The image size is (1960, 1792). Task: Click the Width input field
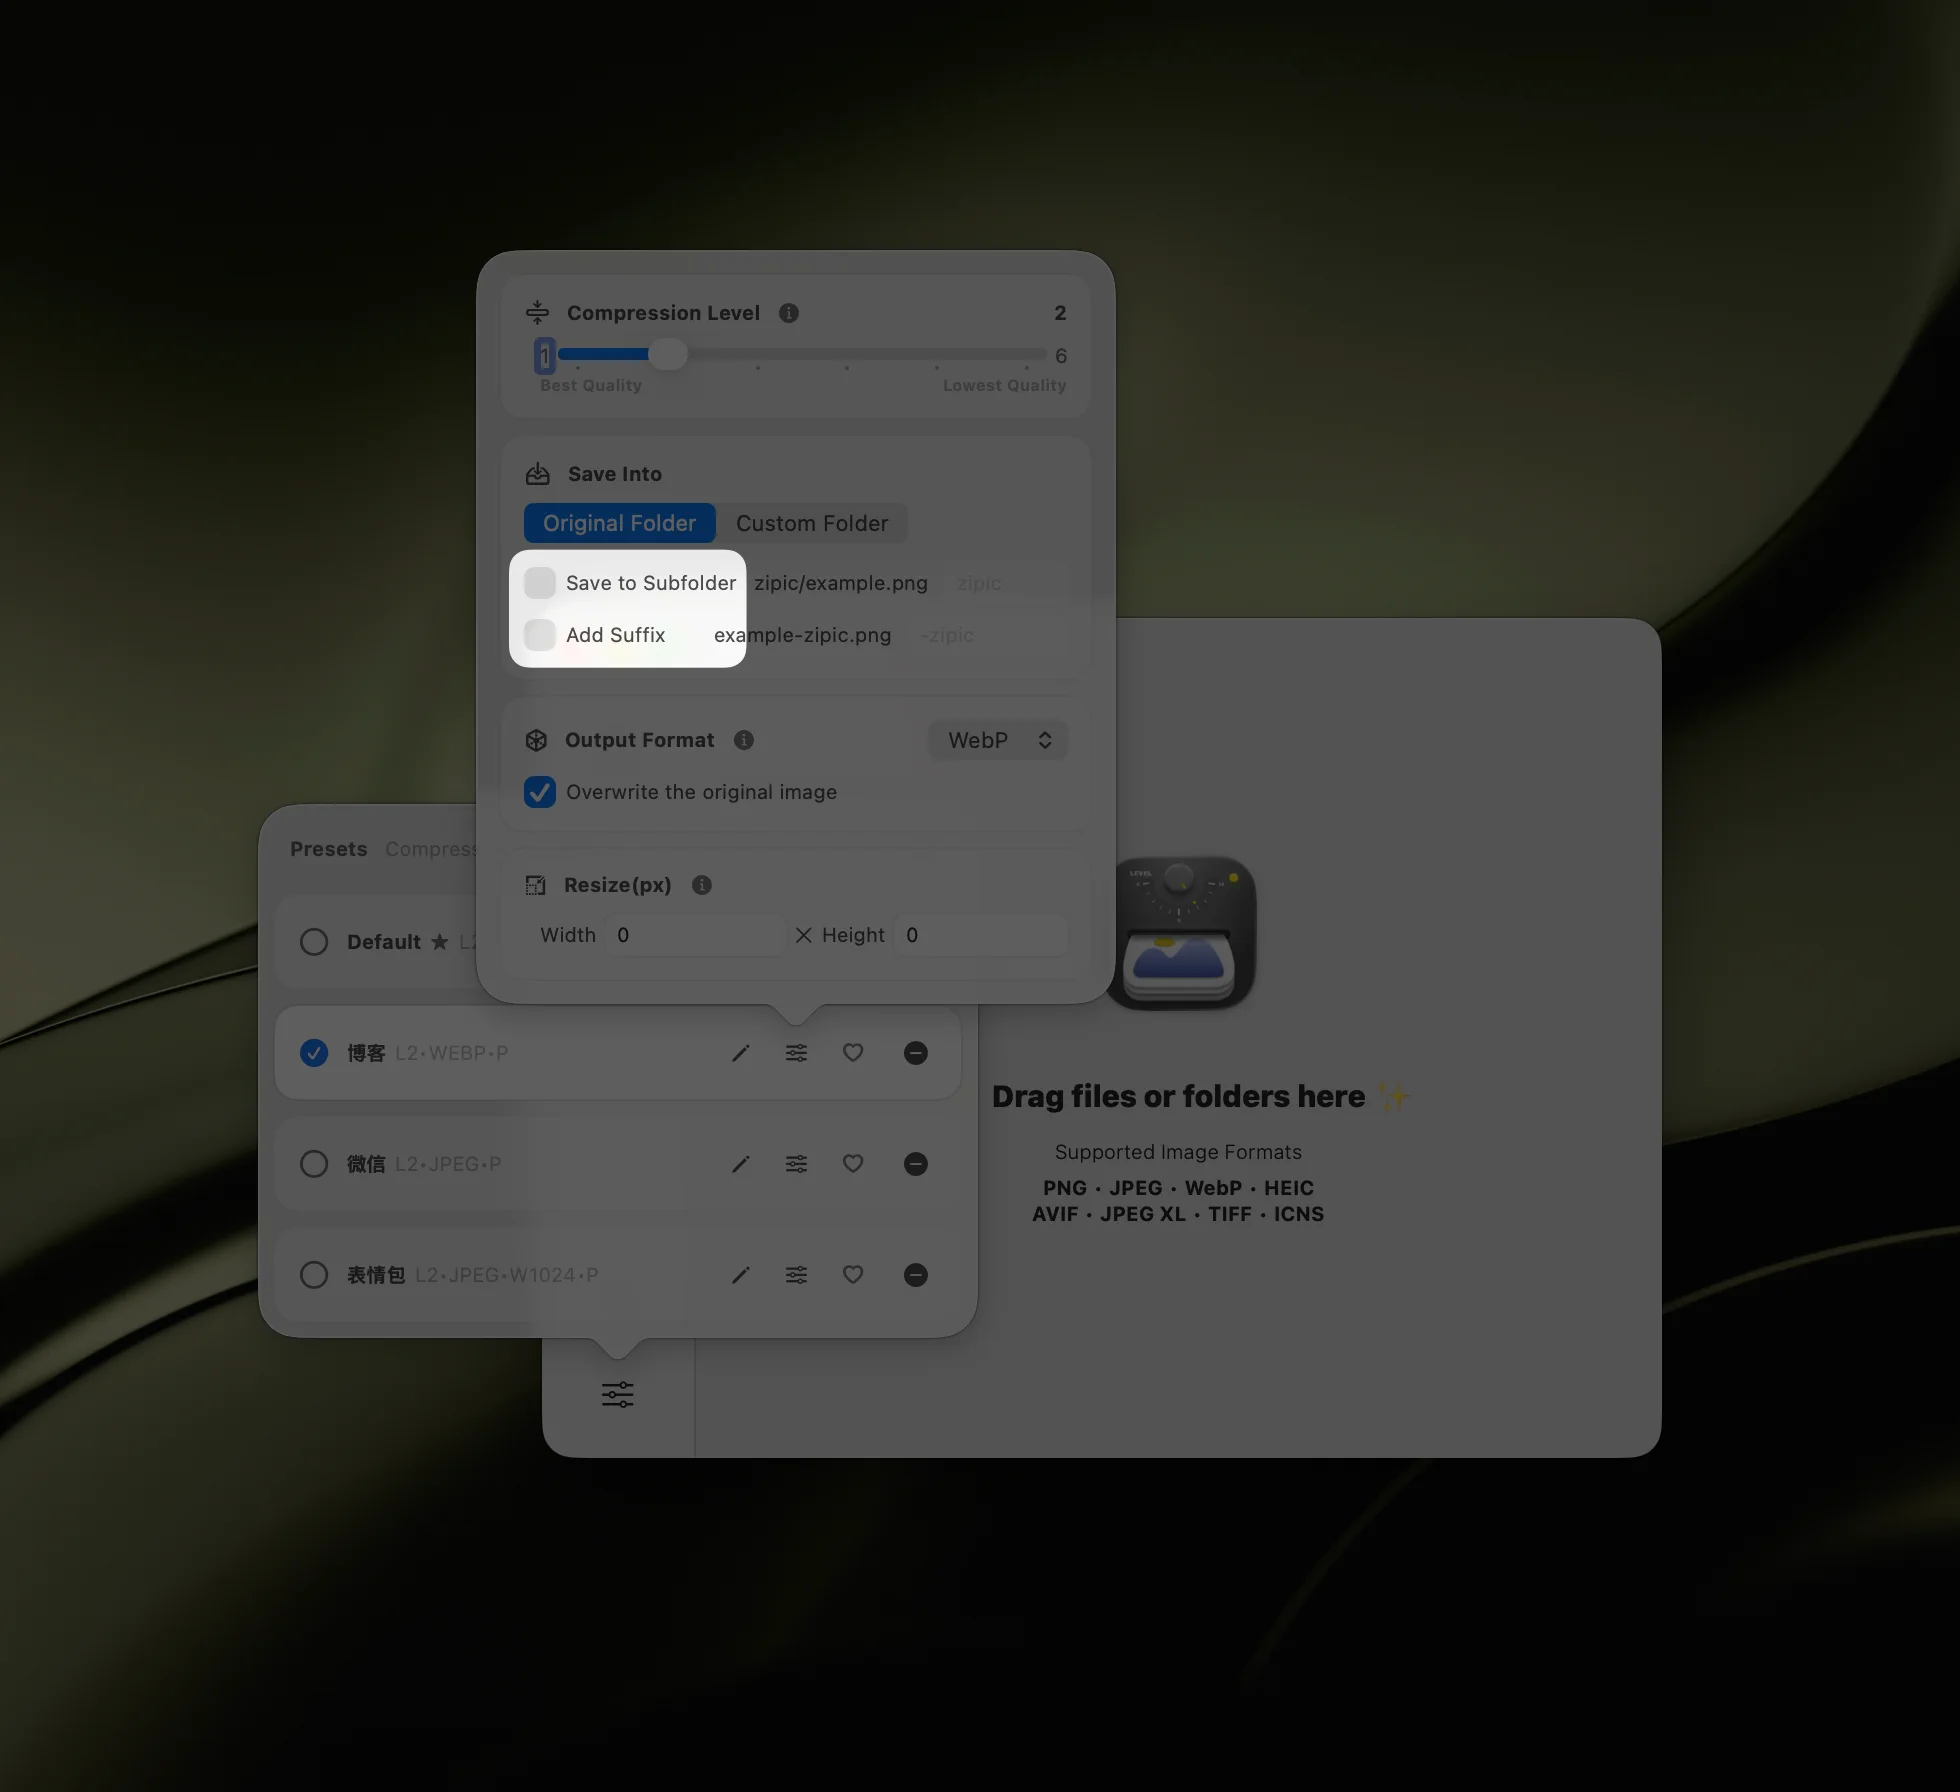(696, 935)
